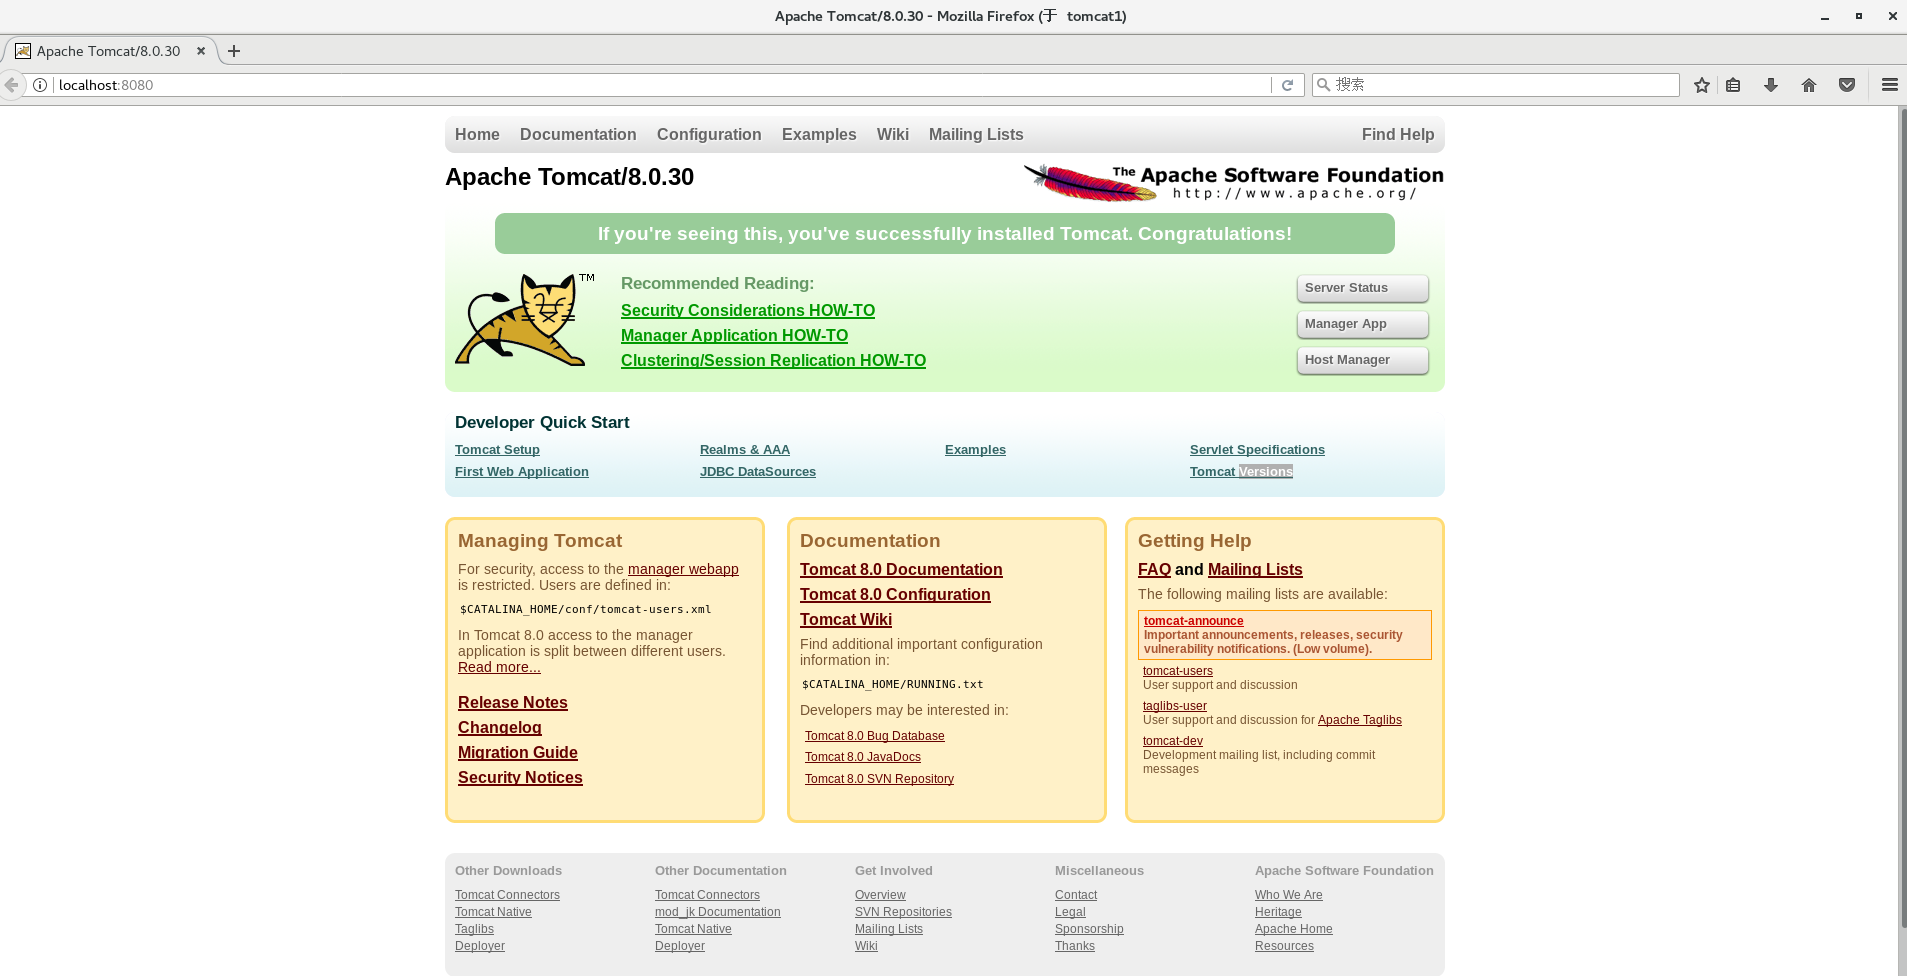Open site information icon in address bar
This screenshot has height=976, width=1907.
pos(40,85)
